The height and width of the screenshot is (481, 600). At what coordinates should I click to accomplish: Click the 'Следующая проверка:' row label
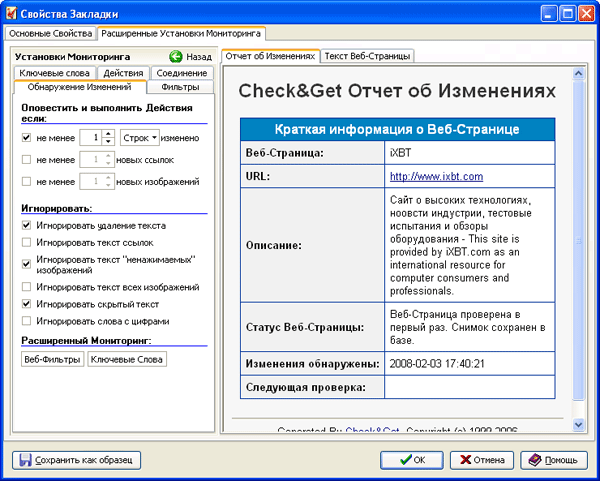point(312,387)
